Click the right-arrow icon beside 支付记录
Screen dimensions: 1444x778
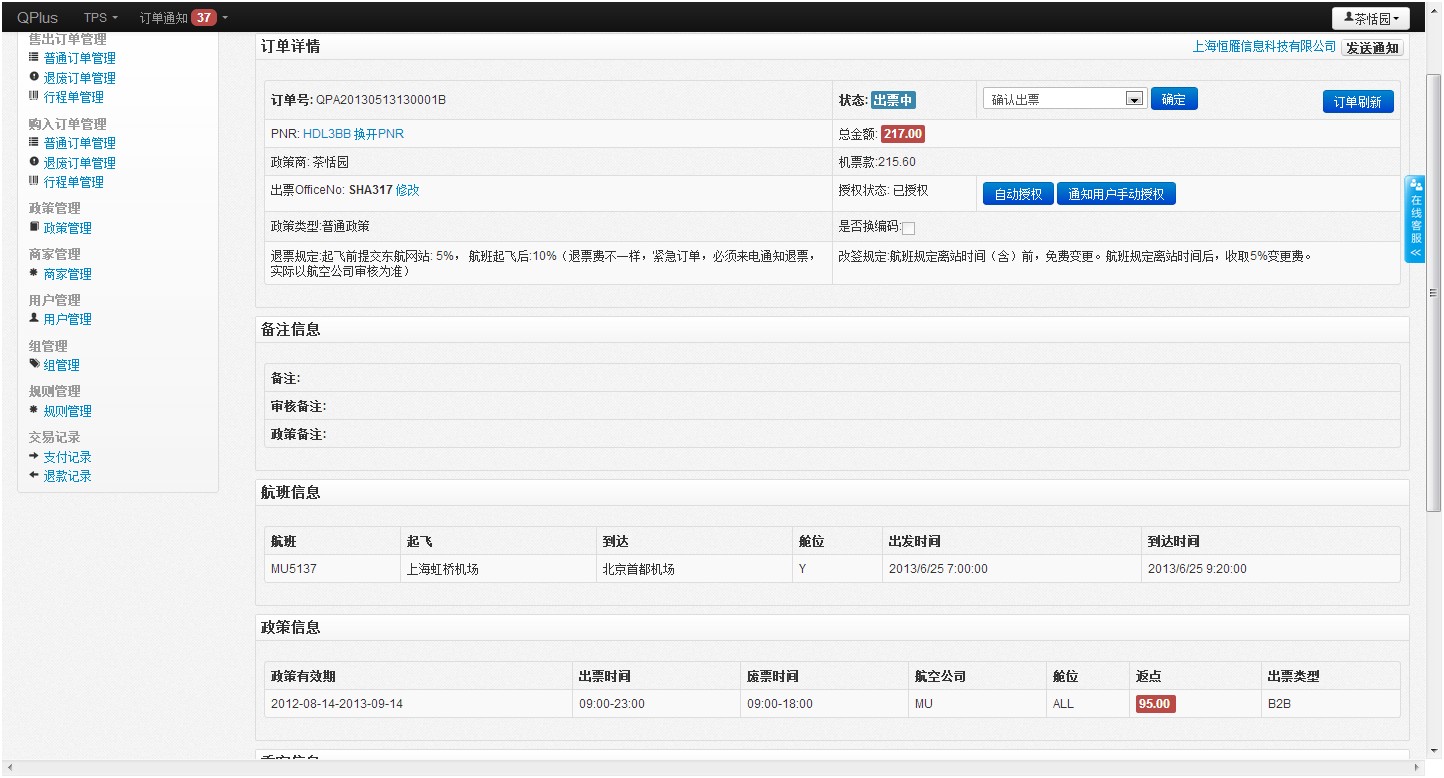(34, 456)
